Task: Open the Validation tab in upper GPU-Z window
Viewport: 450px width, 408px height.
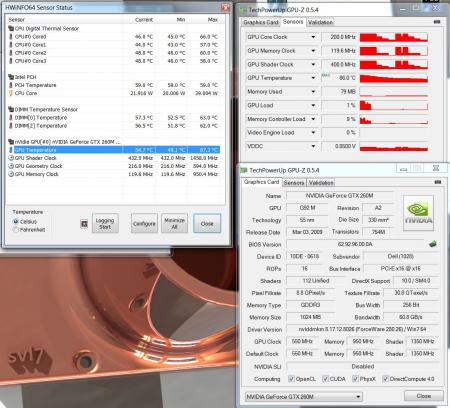Action: click(x=320, y=22)
